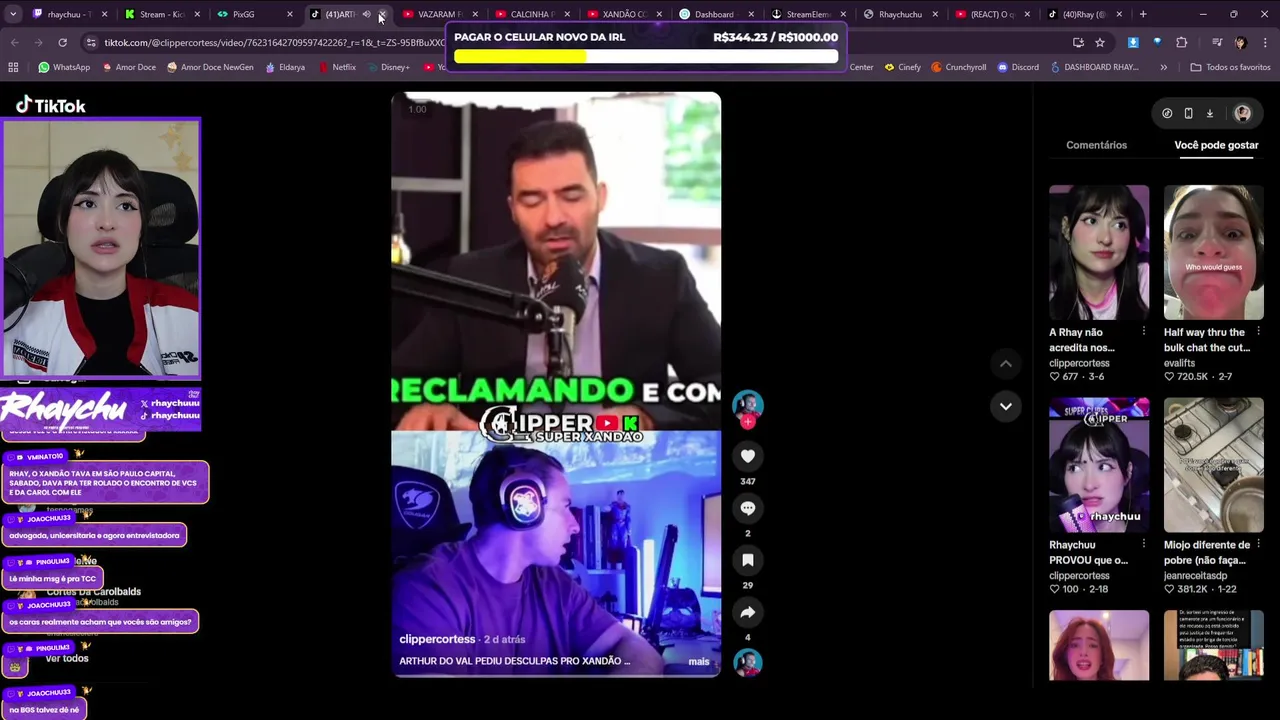
Task: Click the Disney+ bookmark
Action: 388,67
